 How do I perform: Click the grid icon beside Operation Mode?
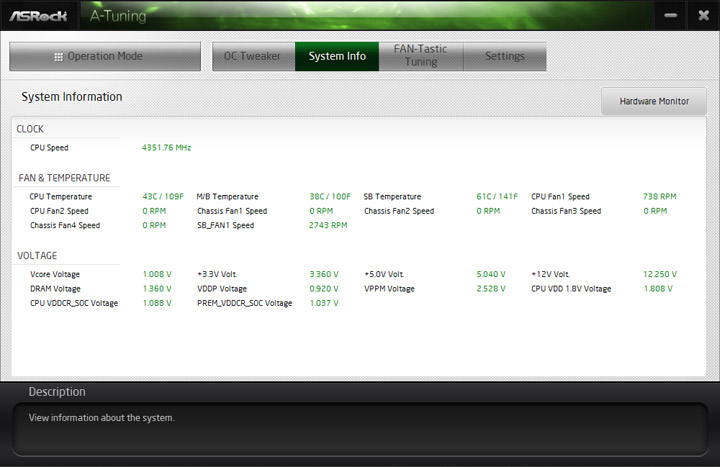(x=58, y=57)
